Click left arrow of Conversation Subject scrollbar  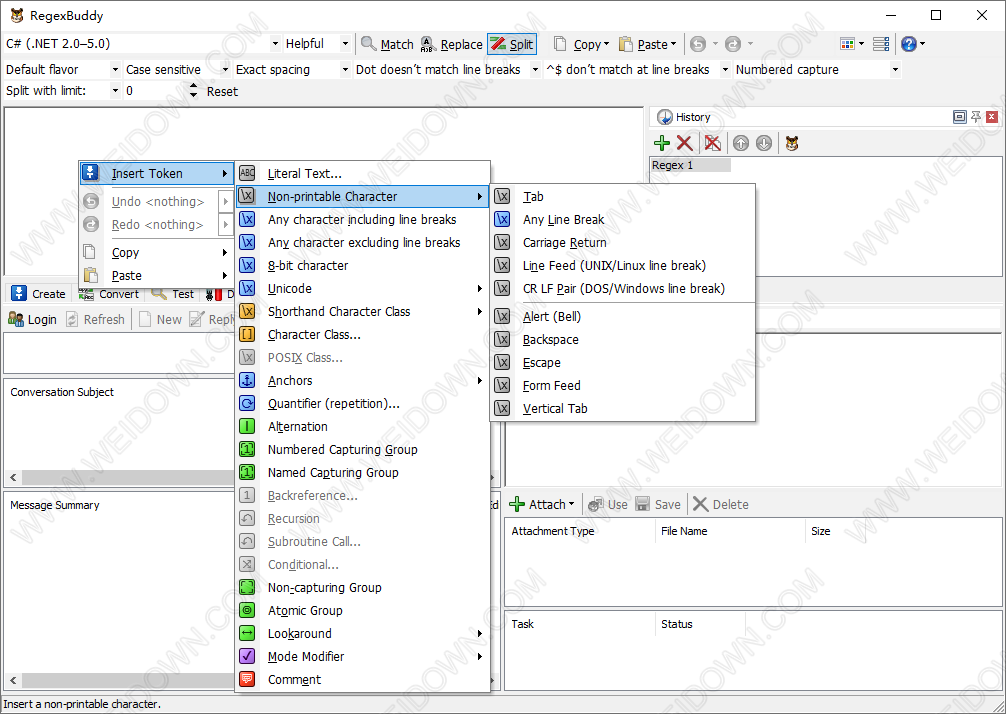click(13, 478)
